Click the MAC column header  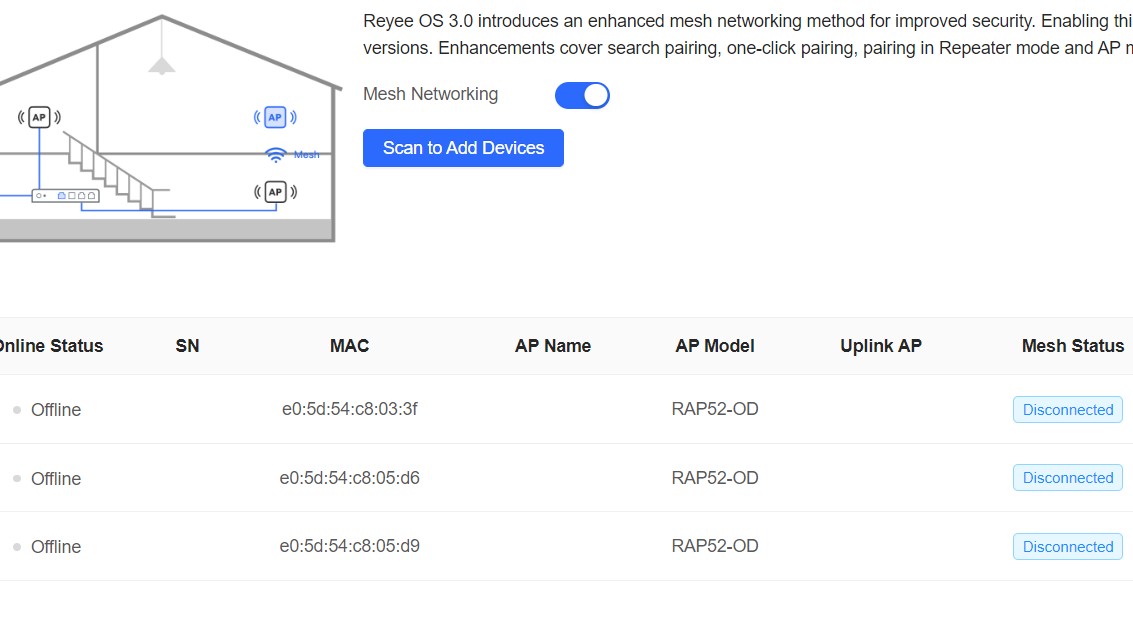(349, 346)
